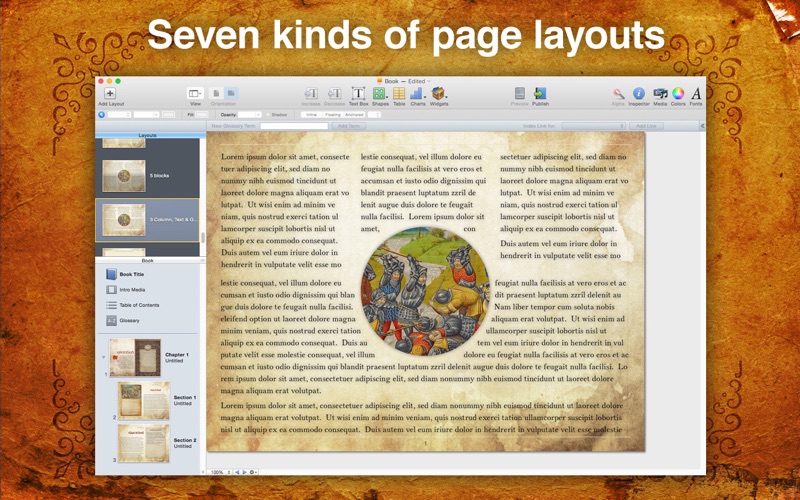Click the Book panel header
The width and height of the screenshot is (800, 500).
tap(147, 261)
